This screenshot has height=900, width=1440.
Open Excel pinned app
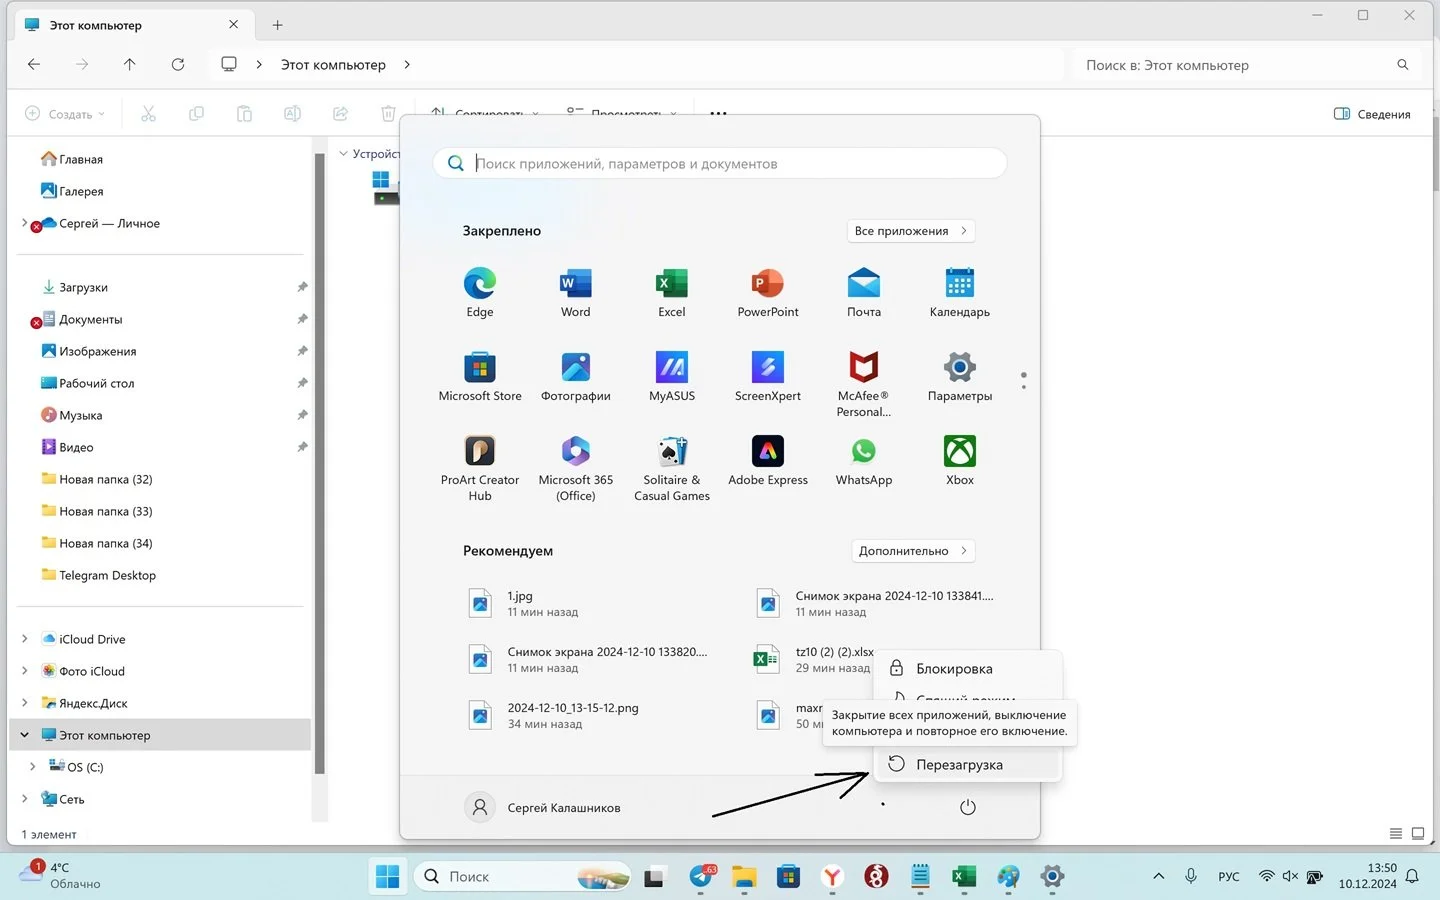671,292
